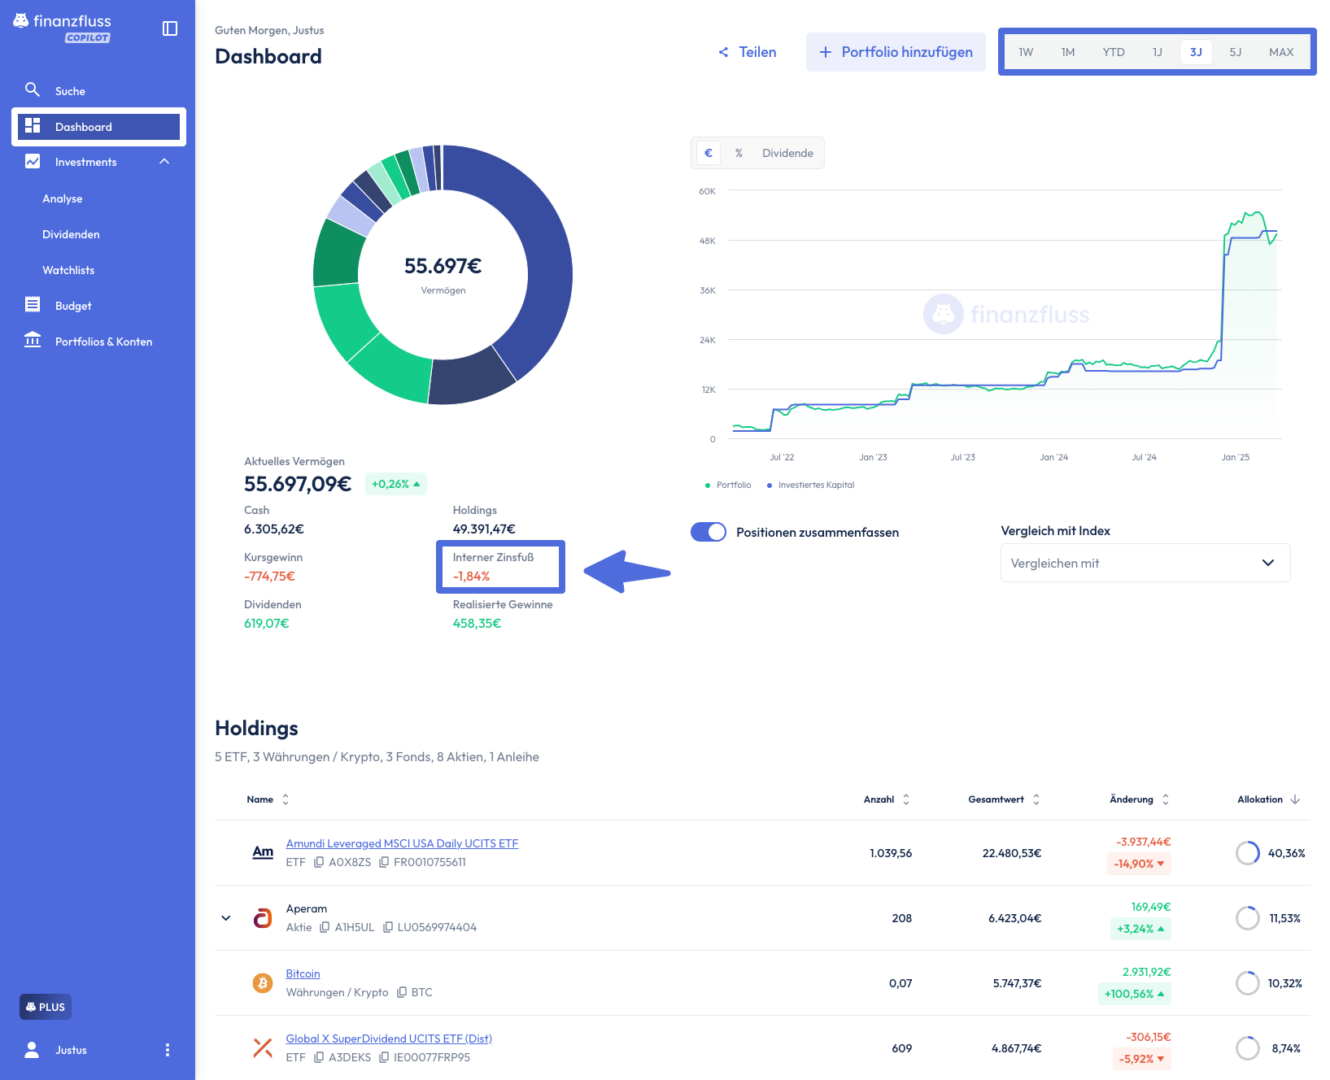Copy ISIN IE00077FRP95 icon
The height and width of the screenshot is (1080, 1330).
point(384,1057)
